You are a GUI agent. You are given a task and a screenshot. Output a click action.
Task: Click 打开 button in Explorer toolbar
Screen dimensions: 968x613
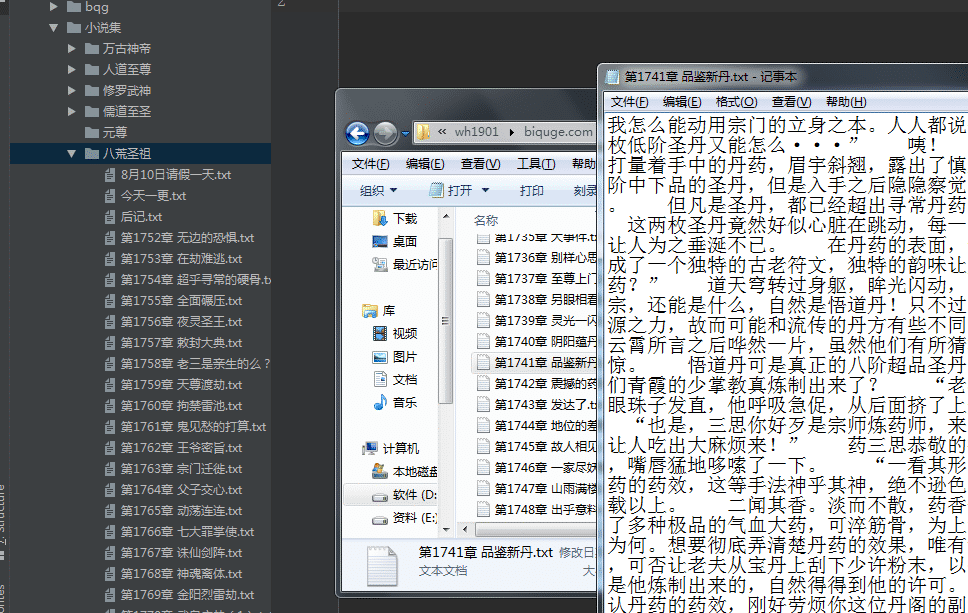coord(451,191)
